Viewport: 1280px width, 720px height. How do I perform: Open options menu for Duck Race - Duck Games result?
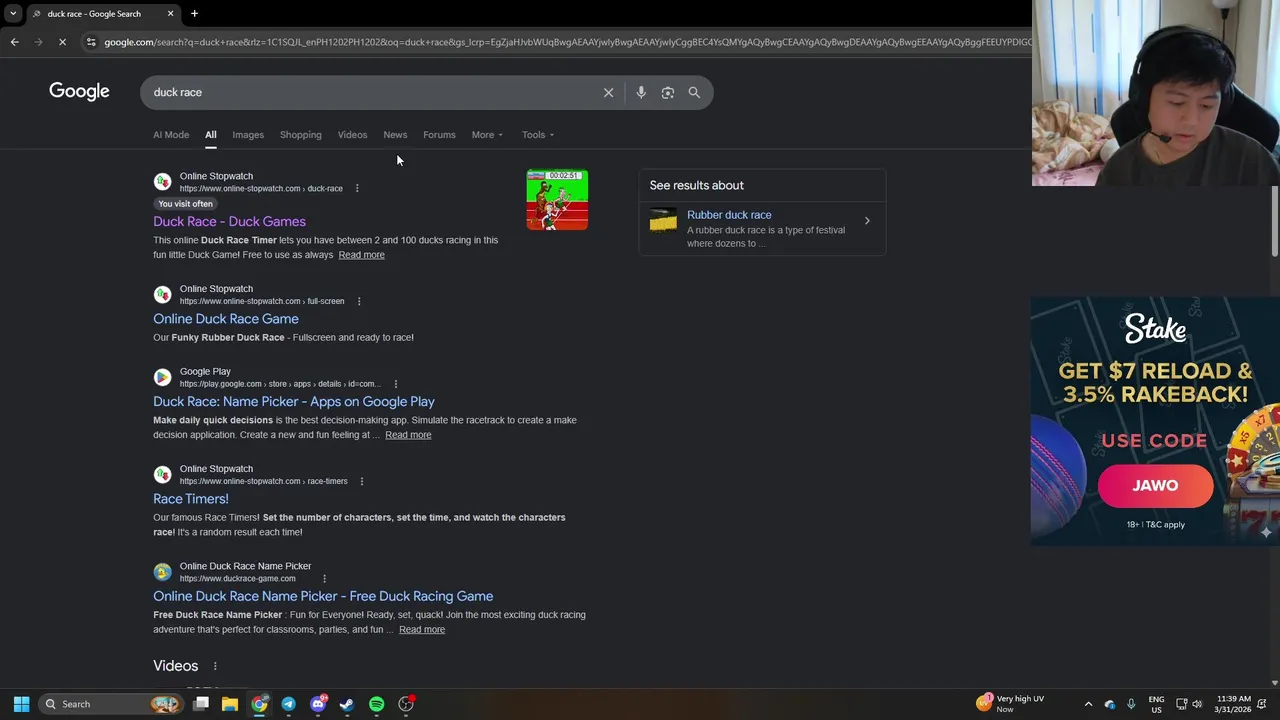coord(357,188)
